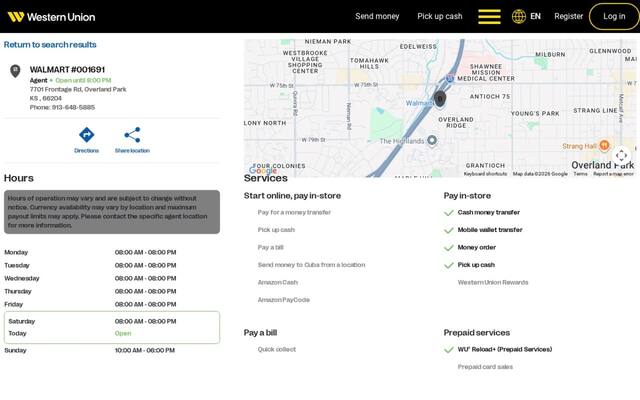The height and width of the screenshot is (400, 640).
Task: Click Amazon Cash service item
Action: pos(278,282)
